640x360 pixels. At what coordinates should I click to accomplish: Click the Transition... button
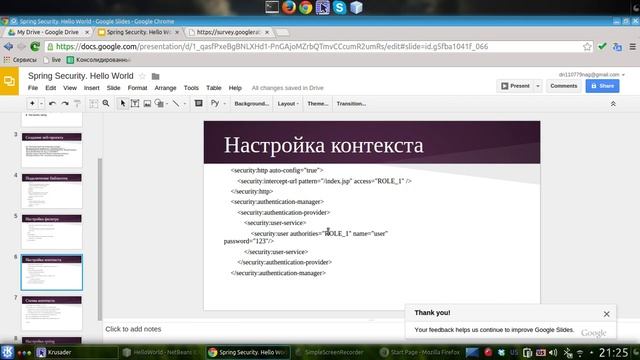(x=351, y=104)
